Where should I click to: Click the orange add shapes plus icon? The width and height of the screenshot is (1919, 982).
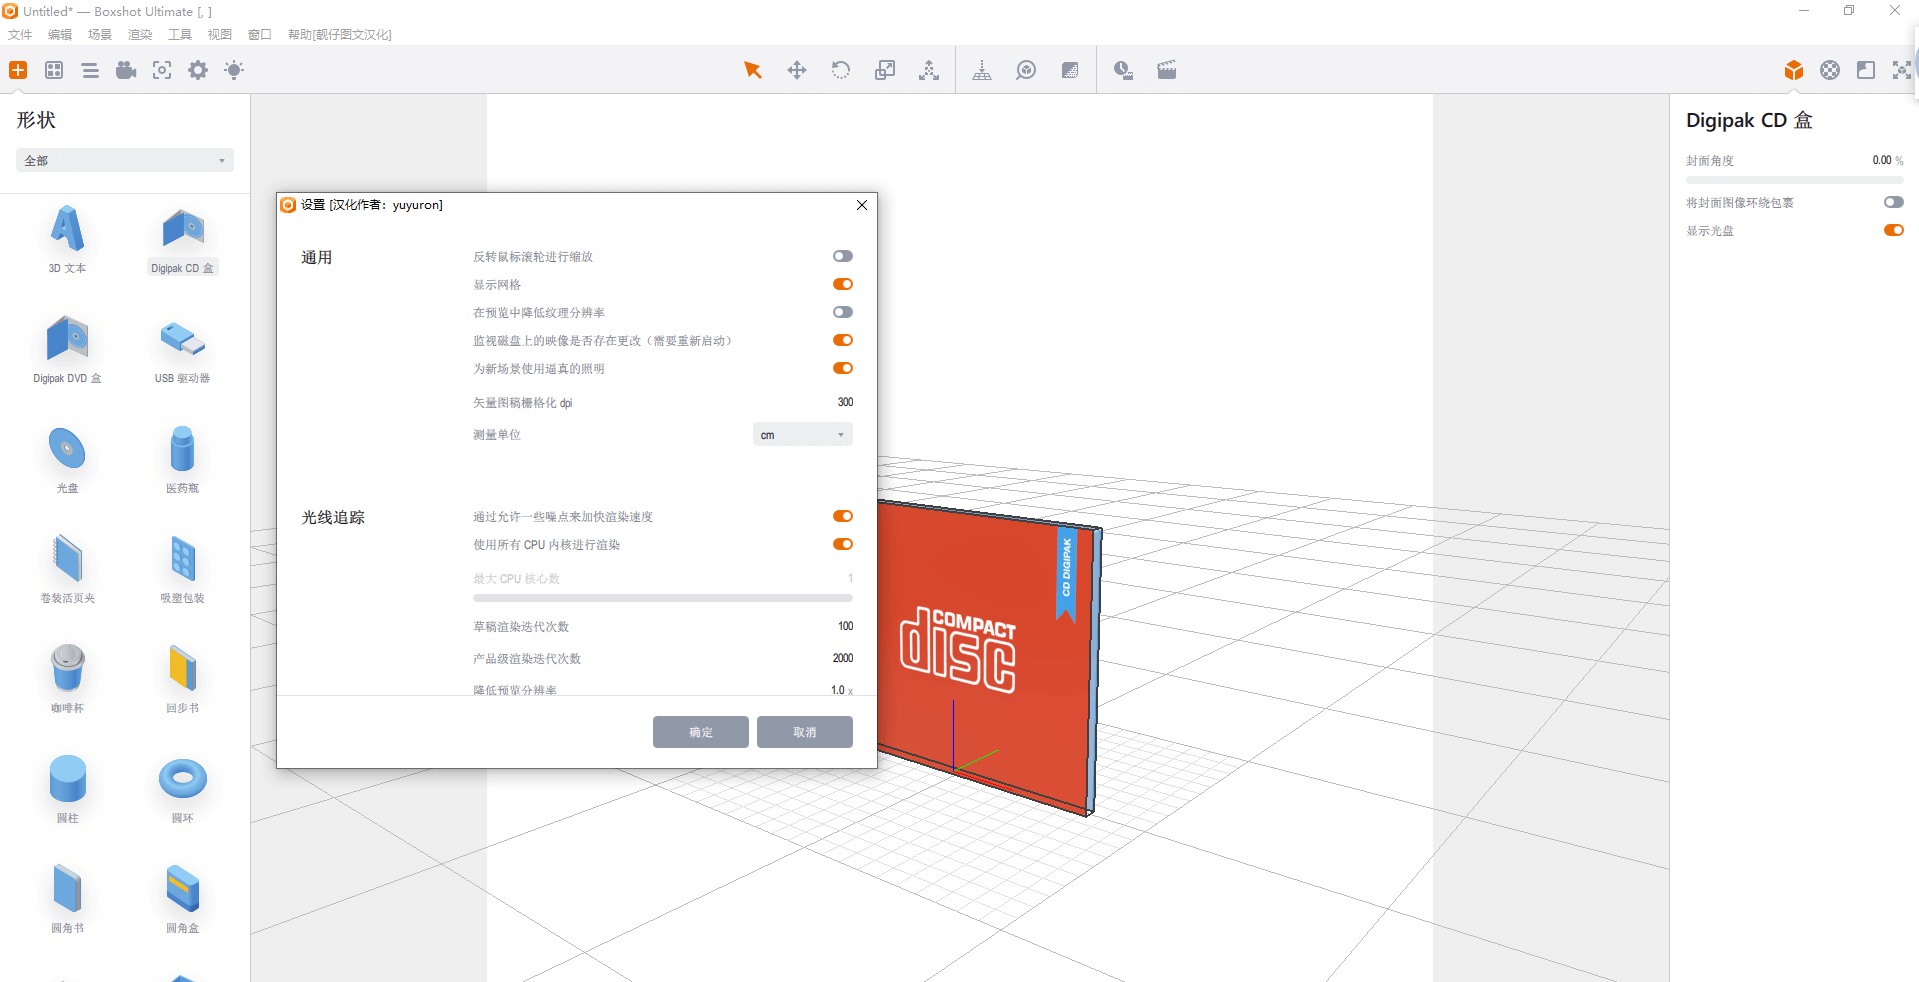click(x=18, y=70)
